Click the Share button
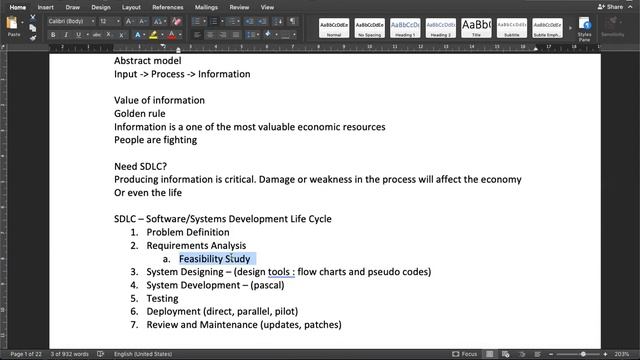 [610, 7]
